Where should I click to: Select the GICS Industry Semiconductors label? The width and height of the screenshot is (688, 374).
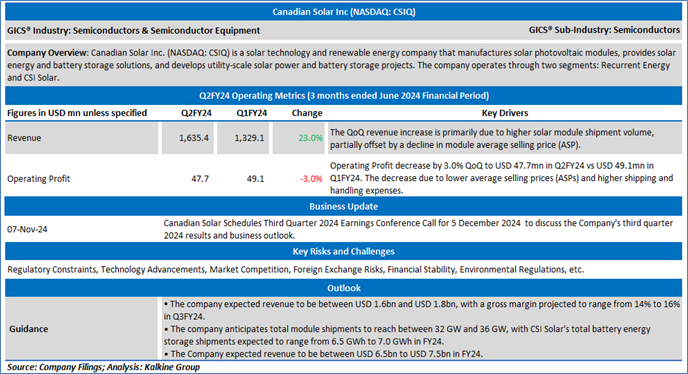point(133,30)
